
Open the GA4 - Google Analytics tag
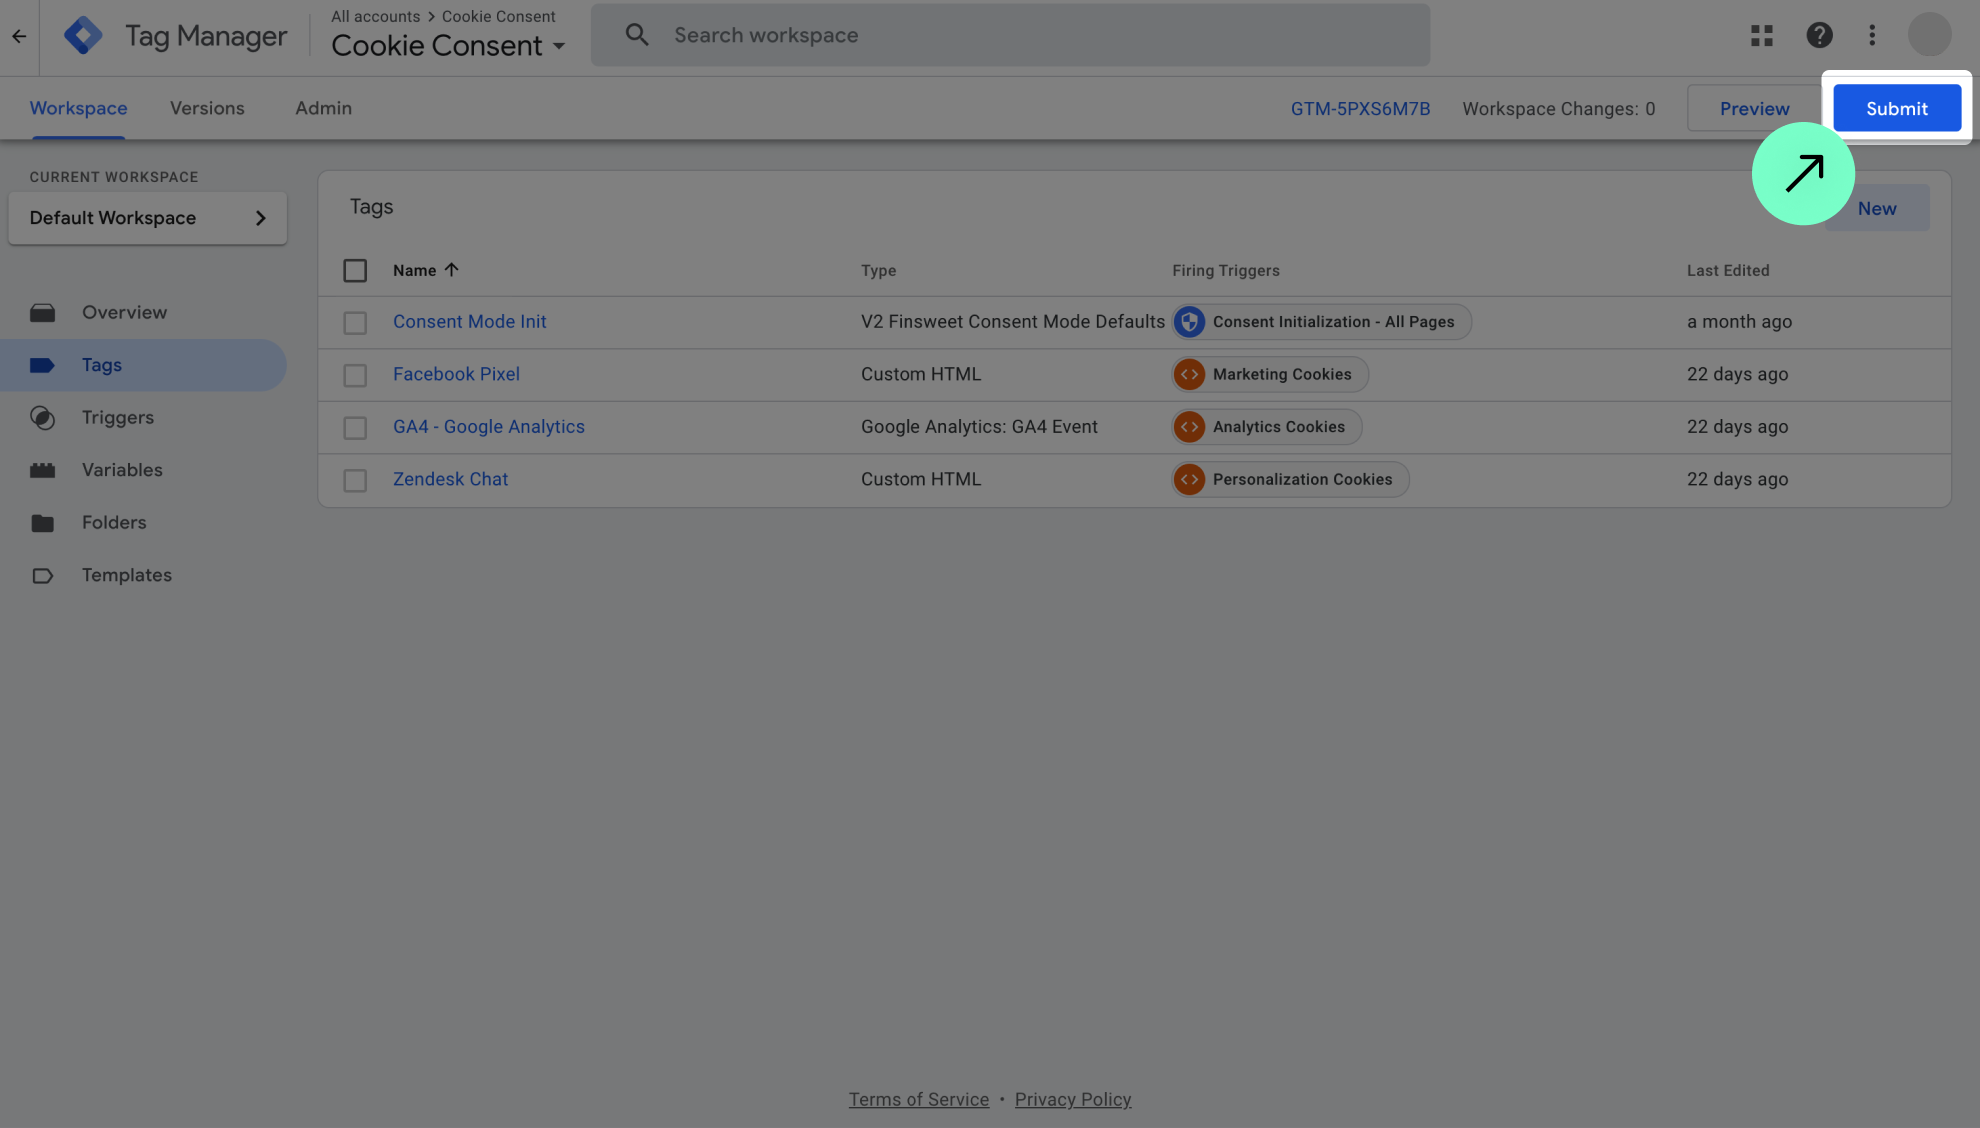coord(488,427)
